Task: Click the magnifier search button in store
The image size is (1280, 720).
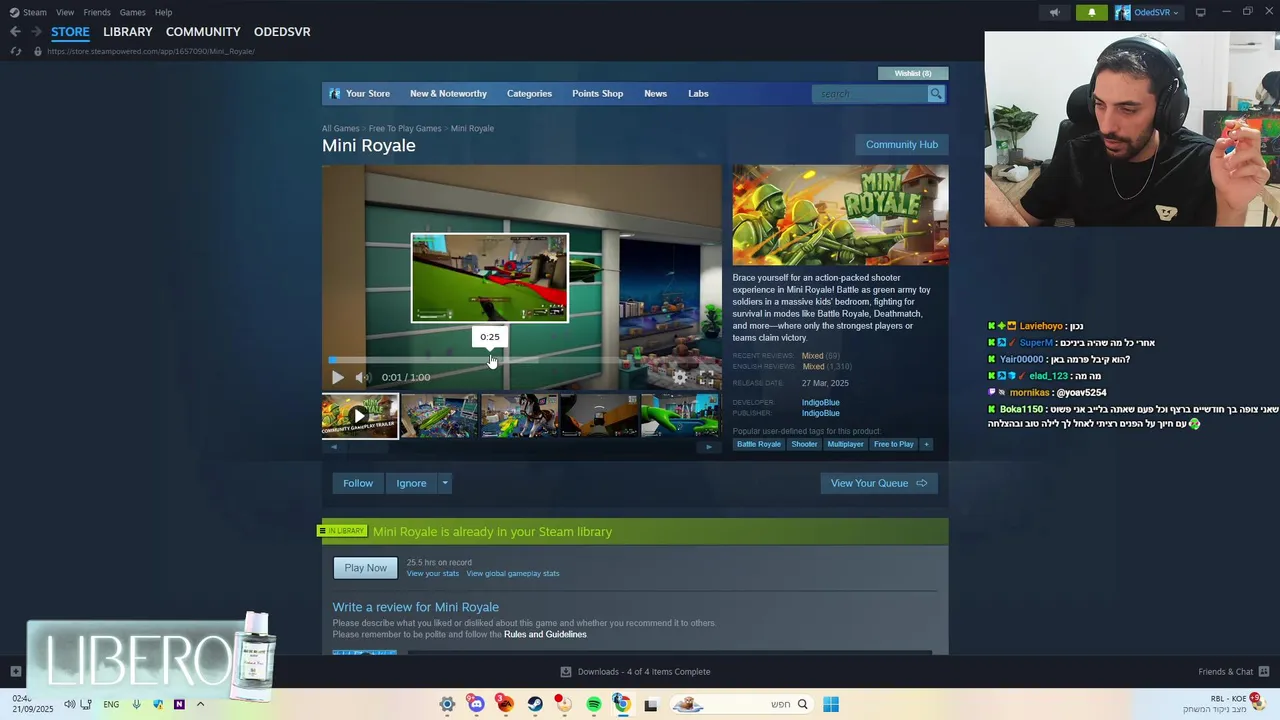Action: (936, 94)
